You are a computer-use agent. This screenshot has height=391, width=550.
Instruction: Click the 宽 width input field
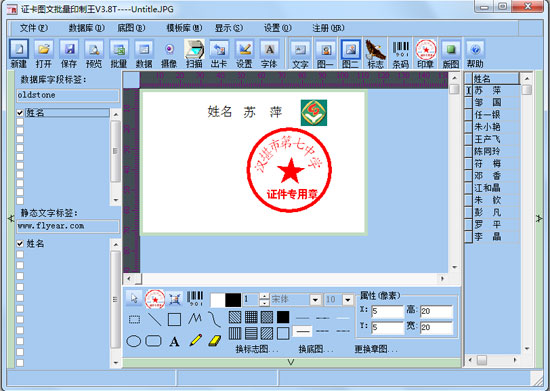pyautogui.click(x=437, y=327)
